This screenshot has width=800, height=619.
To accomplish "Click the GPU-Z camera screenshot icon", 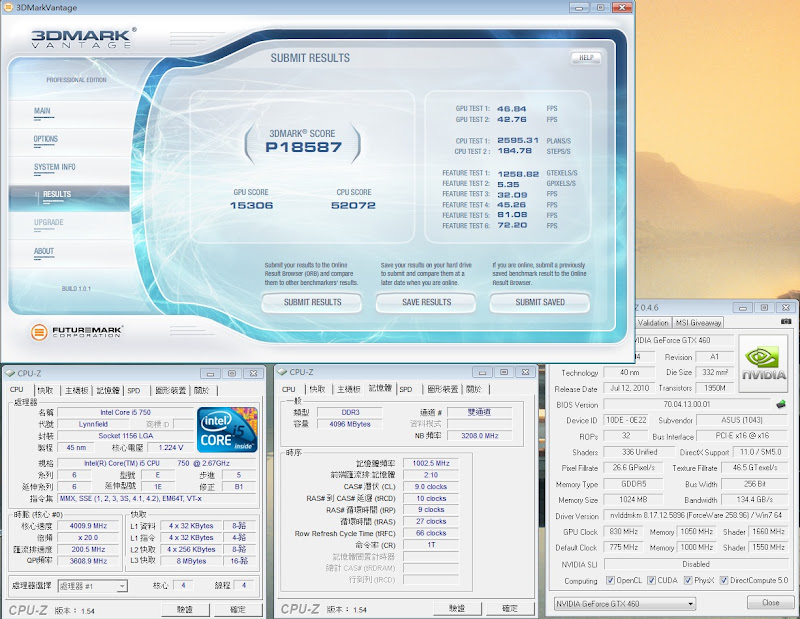I will pyautogui.click(x=786, y=321).
